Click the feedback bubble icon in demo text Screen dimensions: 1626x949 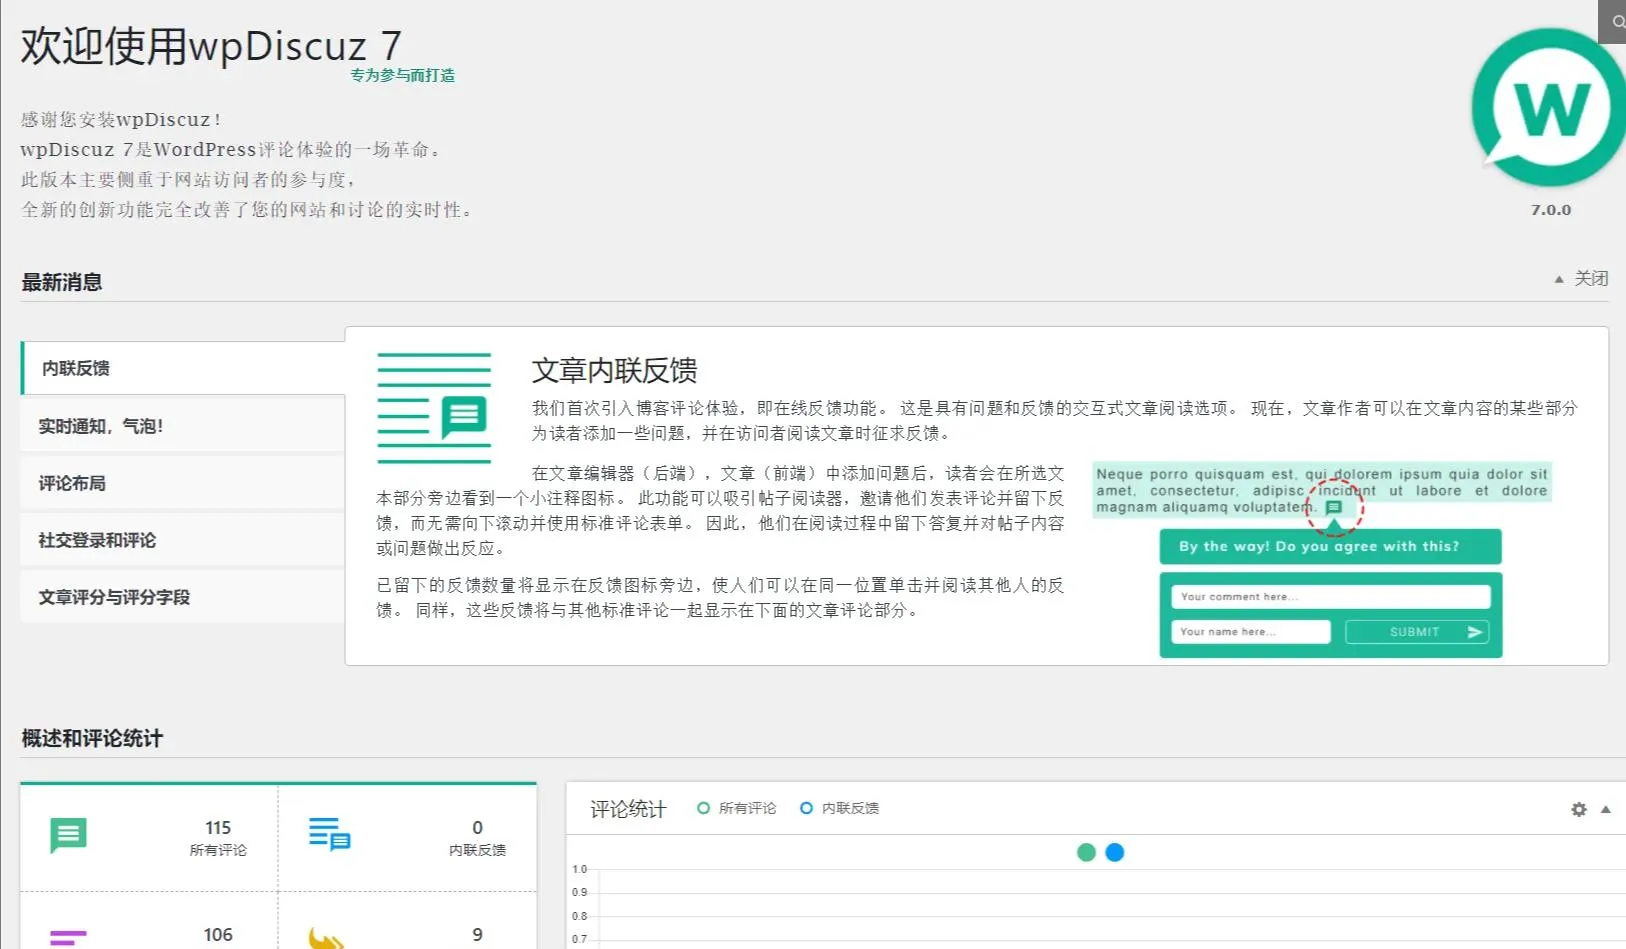1333,507
